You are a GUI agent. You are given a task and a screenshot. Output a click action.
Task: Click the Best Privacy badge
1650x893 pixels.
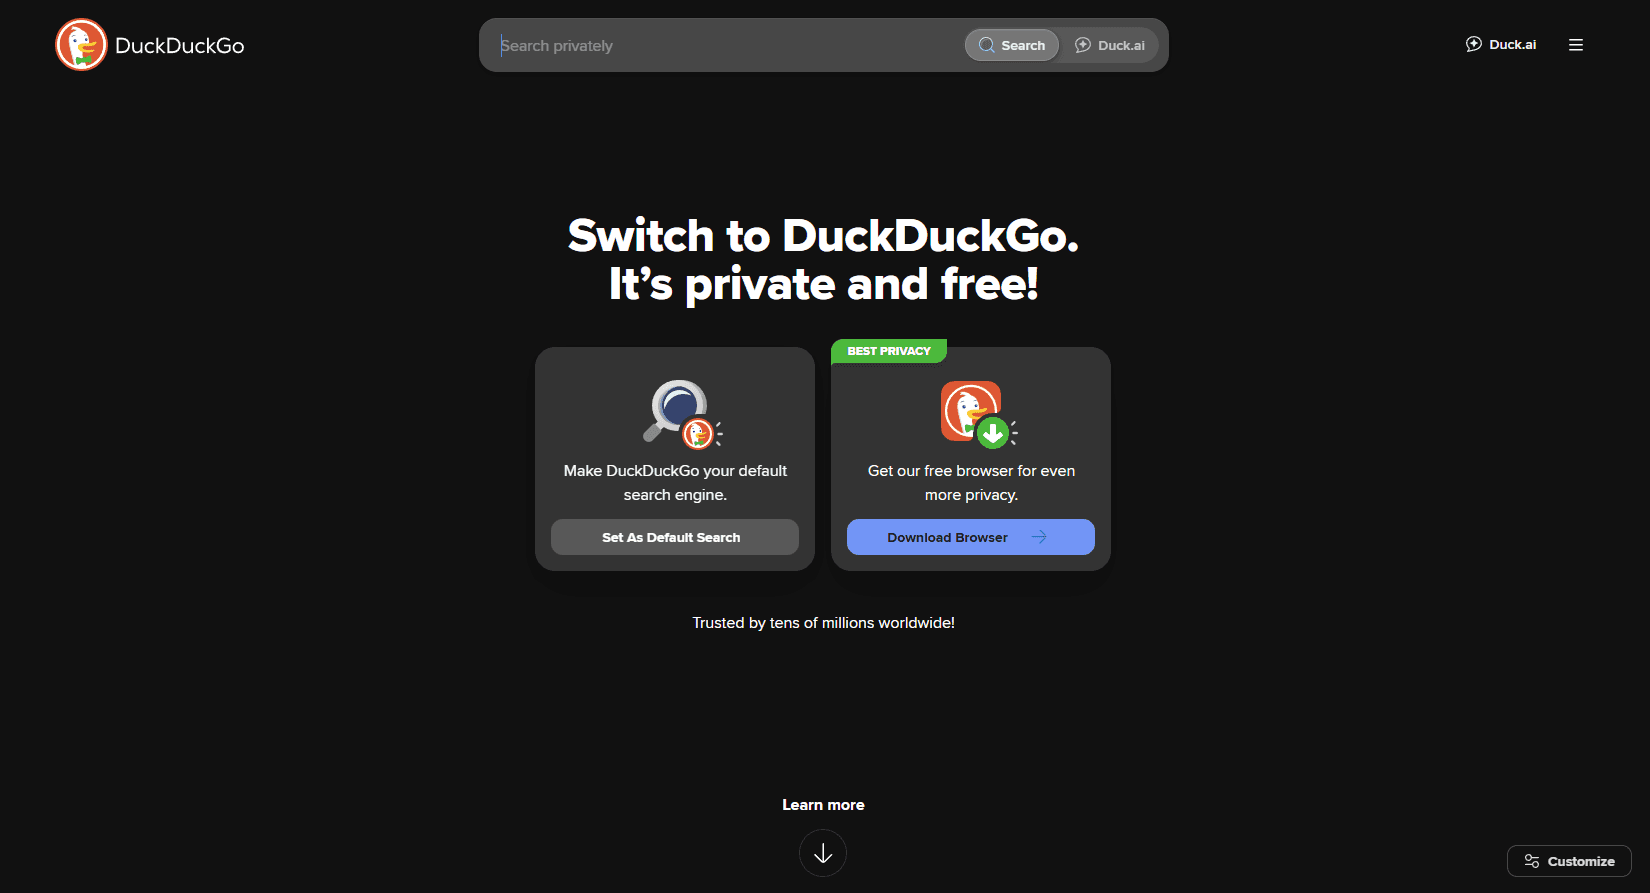[x=889, y=351]
